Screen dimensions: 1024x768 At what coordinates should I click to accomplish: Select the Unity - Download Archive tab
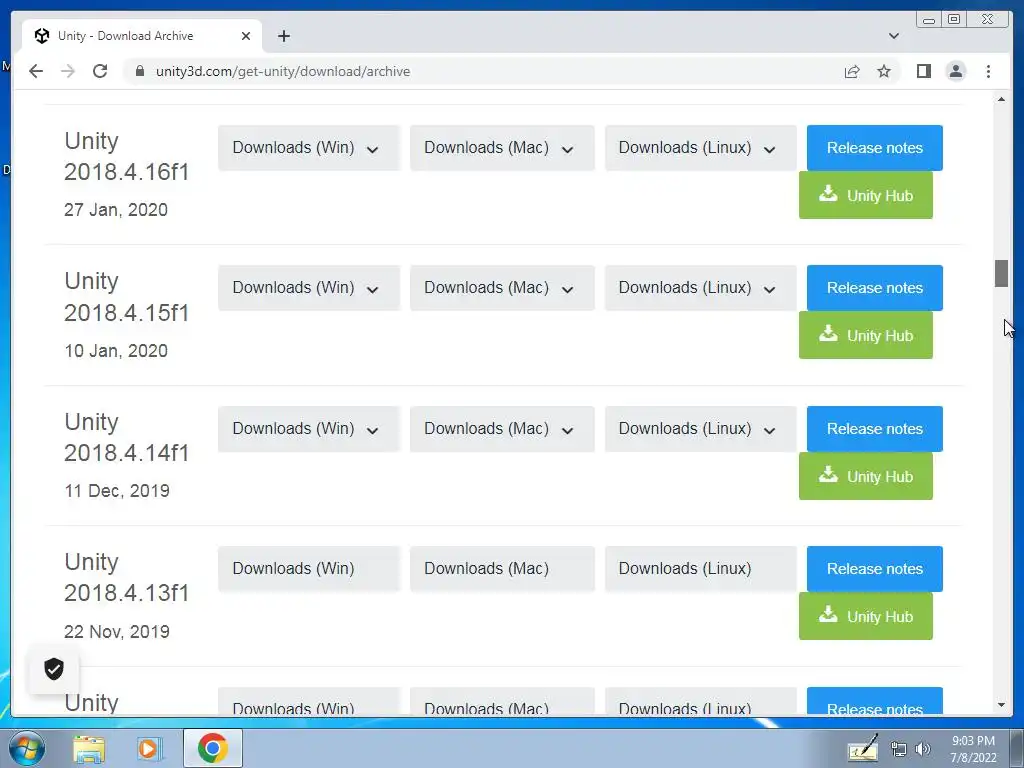click(142, 36)
